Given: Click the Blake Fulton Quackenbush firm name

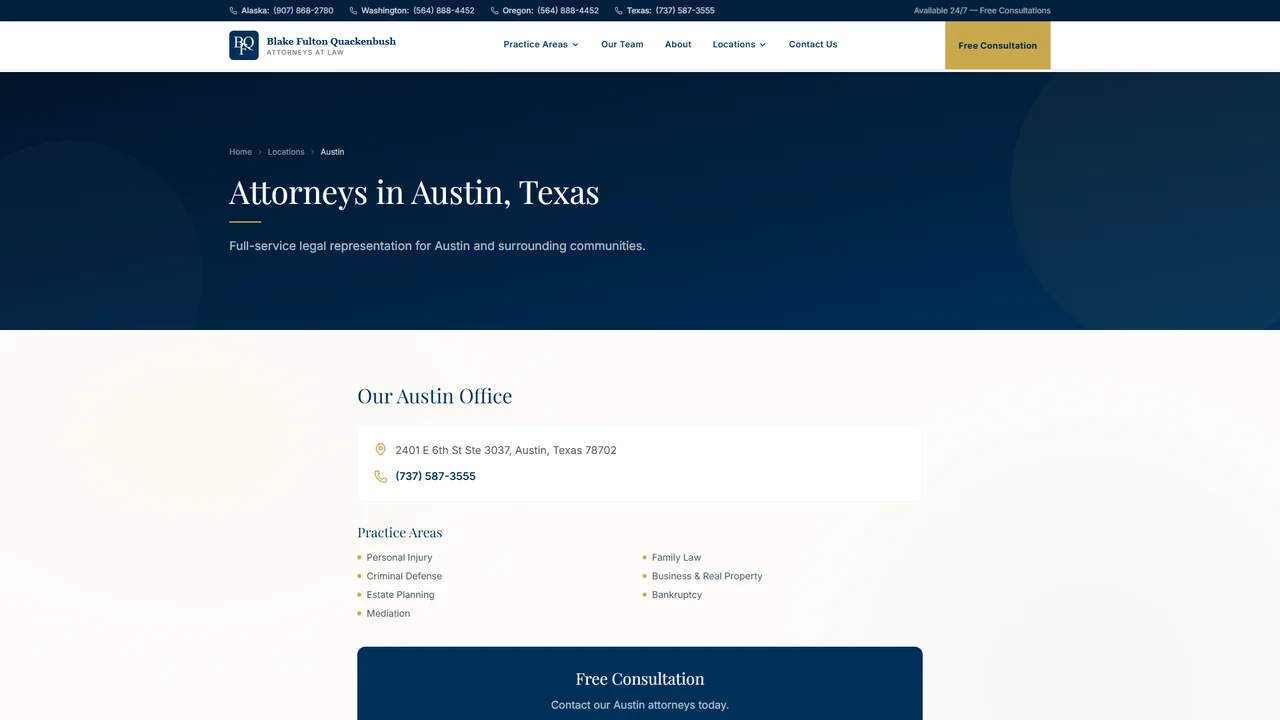Looking at the screenshot, I should point(331,41).
